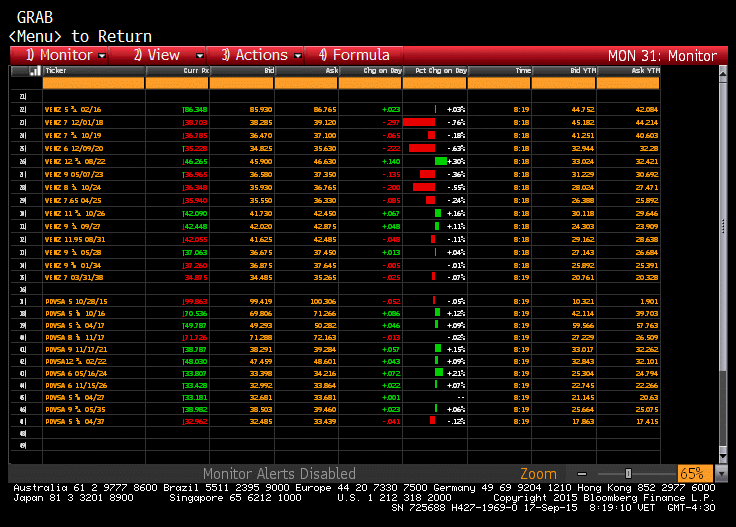Click the Bid filter input field

click(x=241, y=83)
